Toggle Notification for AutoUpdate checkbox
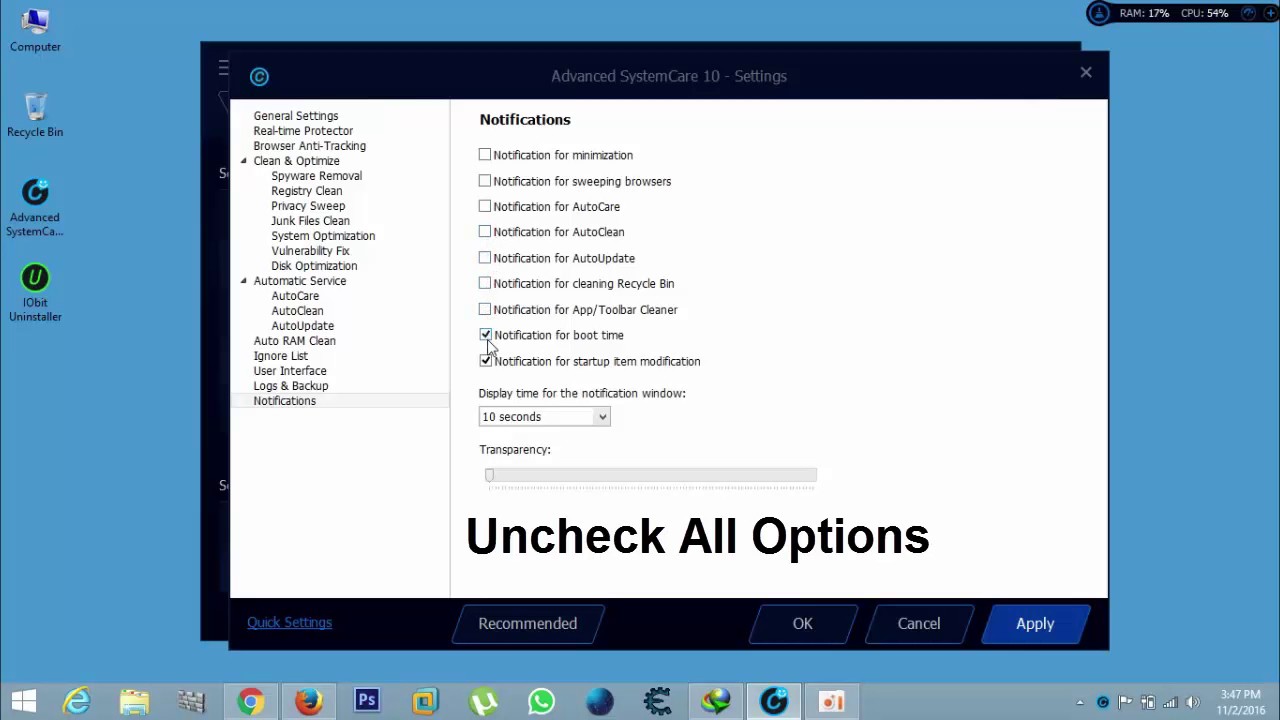Image resolution: width=1280 pixels, height=720 pixels. [485, 258]
